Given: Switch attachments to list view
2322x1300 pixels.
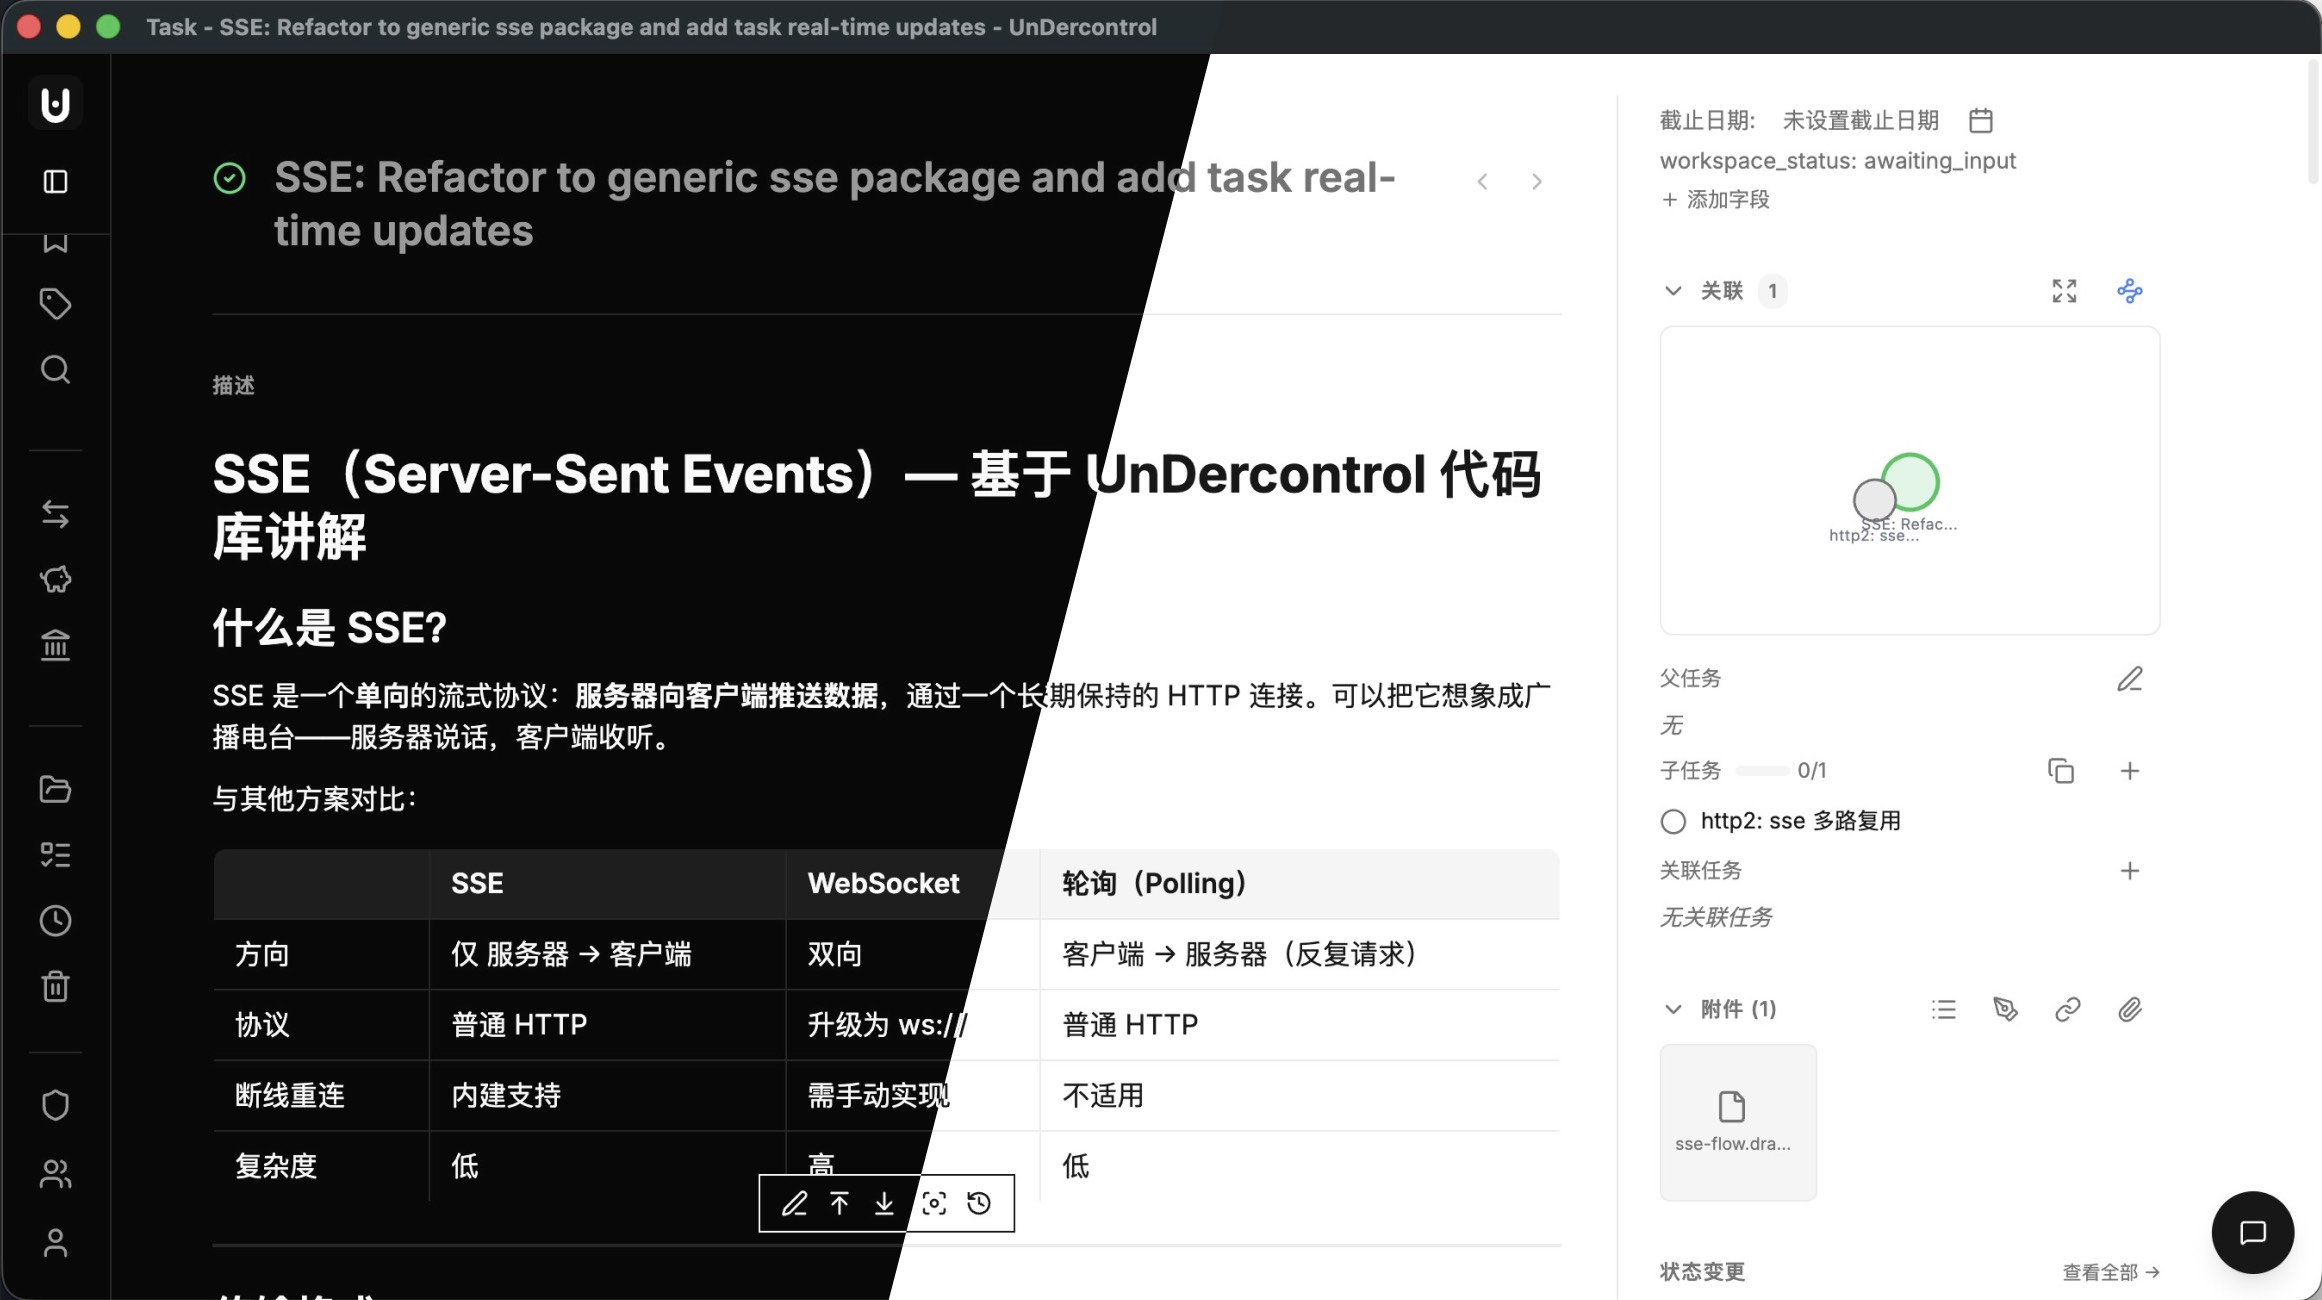Looking at the screenshot, I should click(x=1944, y=1010).
